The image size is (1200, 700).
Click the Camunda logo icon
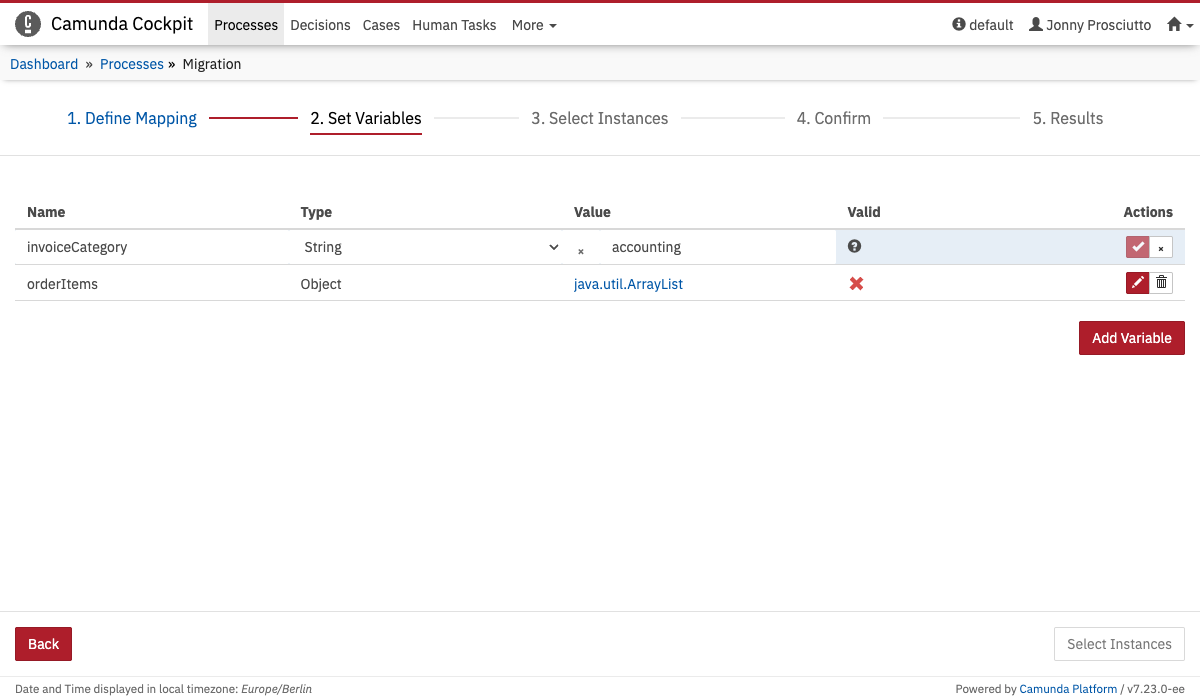28,24
